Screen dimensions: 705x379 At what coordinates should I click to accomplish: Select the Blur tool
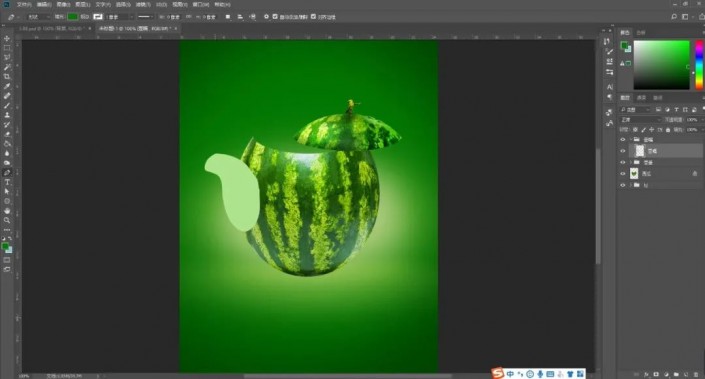point(7,153)
